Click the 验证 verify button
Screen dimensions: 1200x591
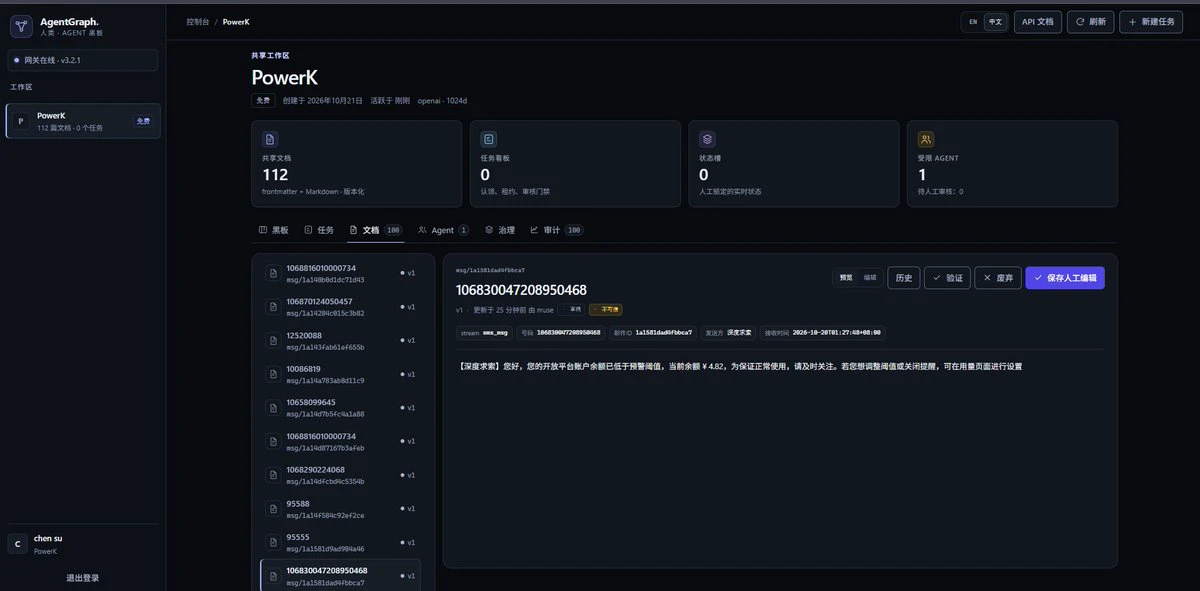point(948,278)
